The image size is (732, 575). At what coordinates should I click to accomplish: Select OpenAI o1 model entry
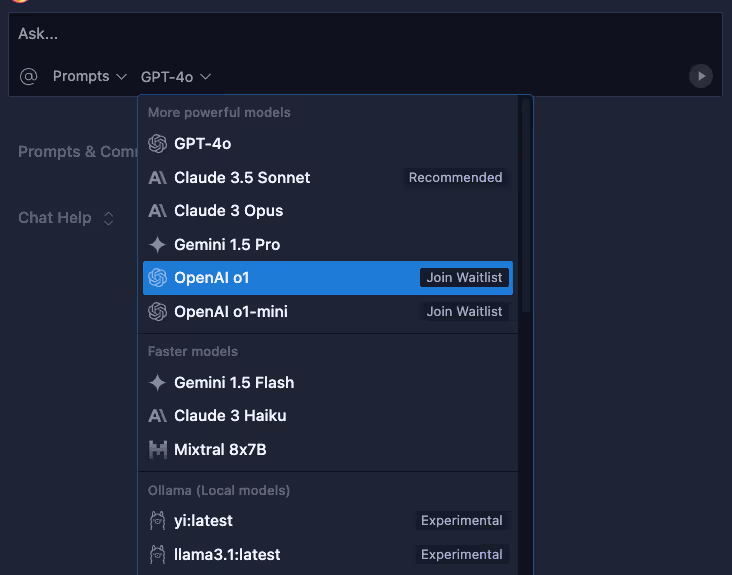(x=328, y=278)
